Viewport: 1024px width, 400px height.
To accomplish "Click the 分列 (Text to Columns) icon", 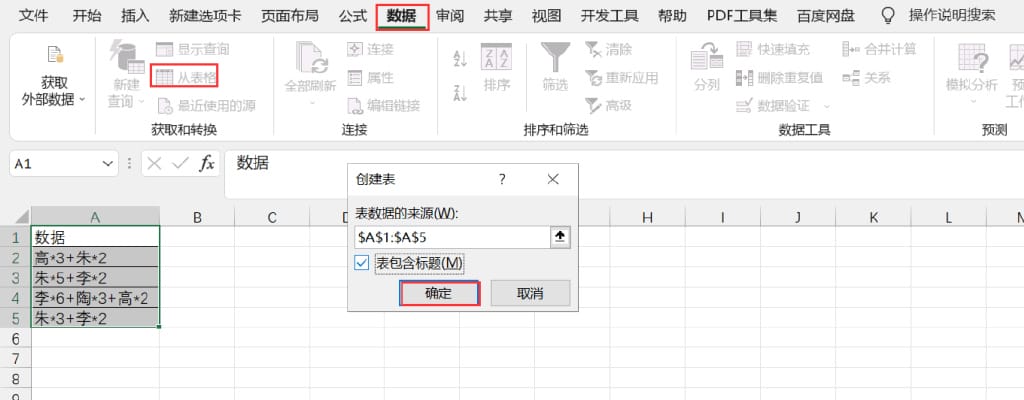I will point(706,58).
